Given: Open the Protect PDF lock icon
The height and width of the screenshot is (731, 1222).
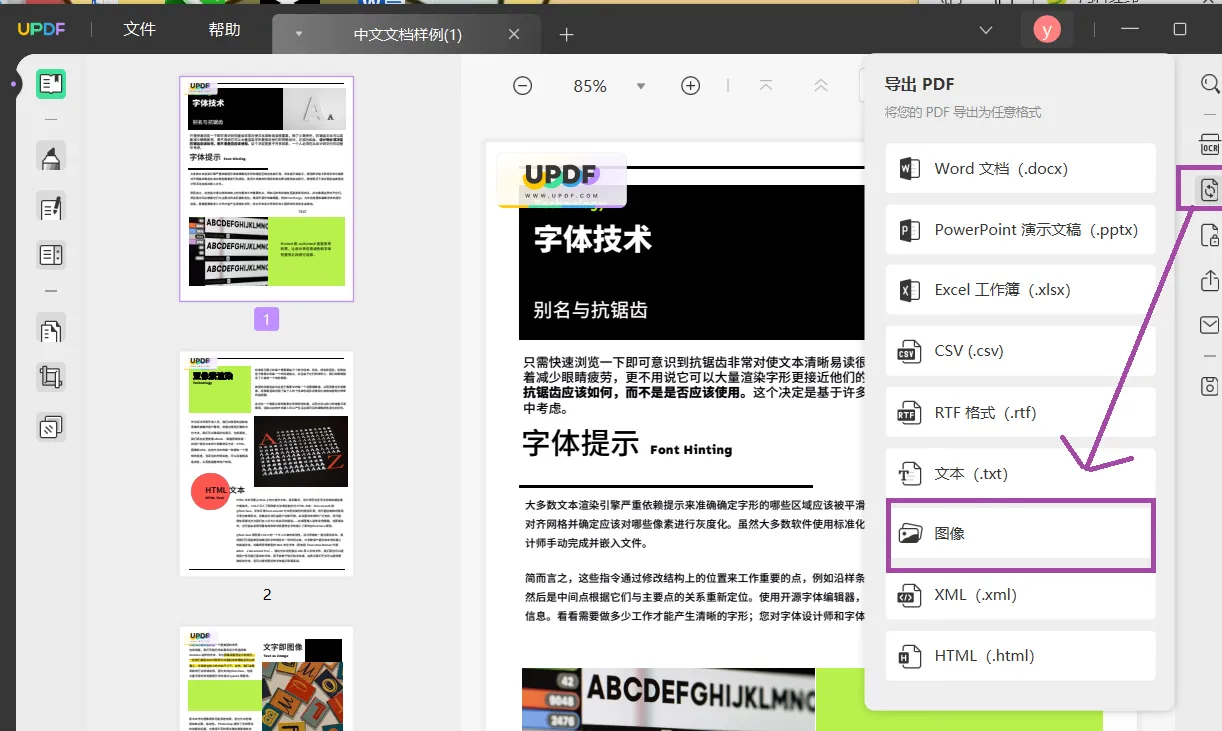Looking at the screenshot, I should point(1210,236).
